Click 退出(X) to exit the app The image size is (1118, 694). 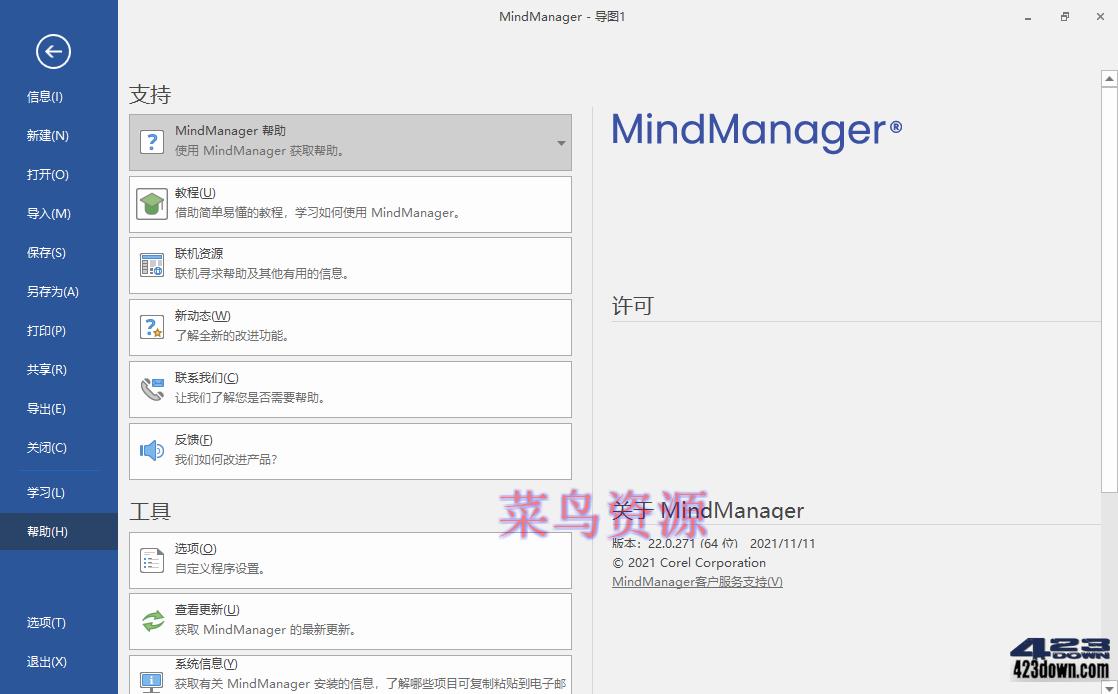[45, 661]
